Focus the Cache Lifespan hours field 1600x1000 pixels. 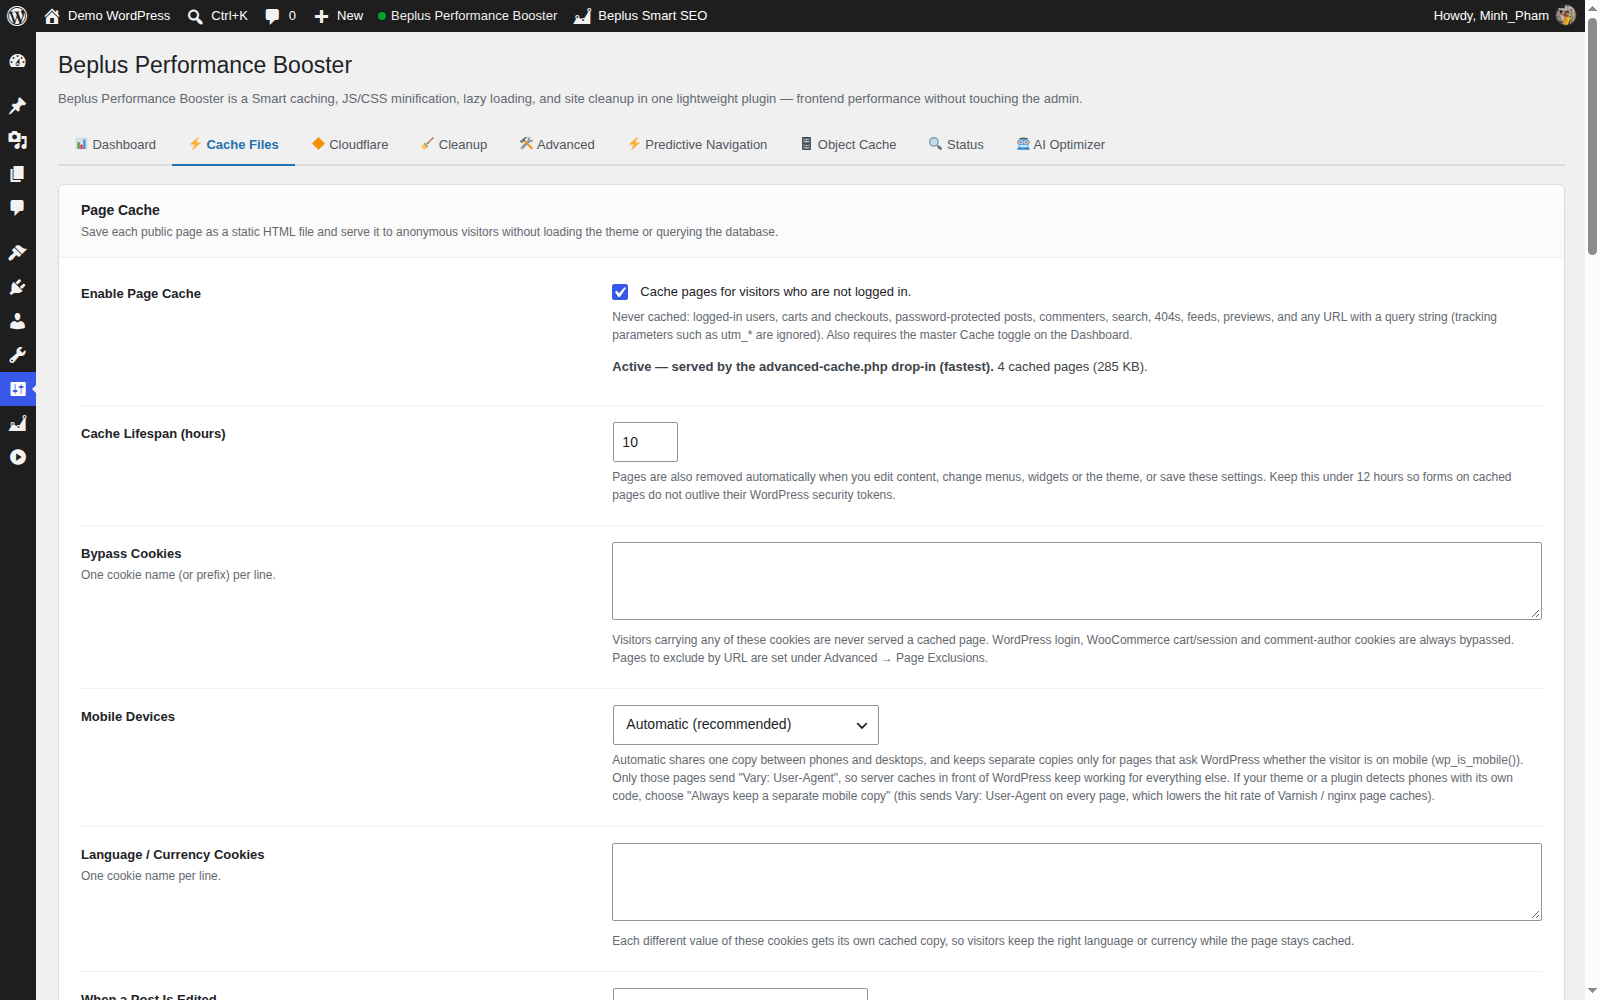[x=645, y=442]
